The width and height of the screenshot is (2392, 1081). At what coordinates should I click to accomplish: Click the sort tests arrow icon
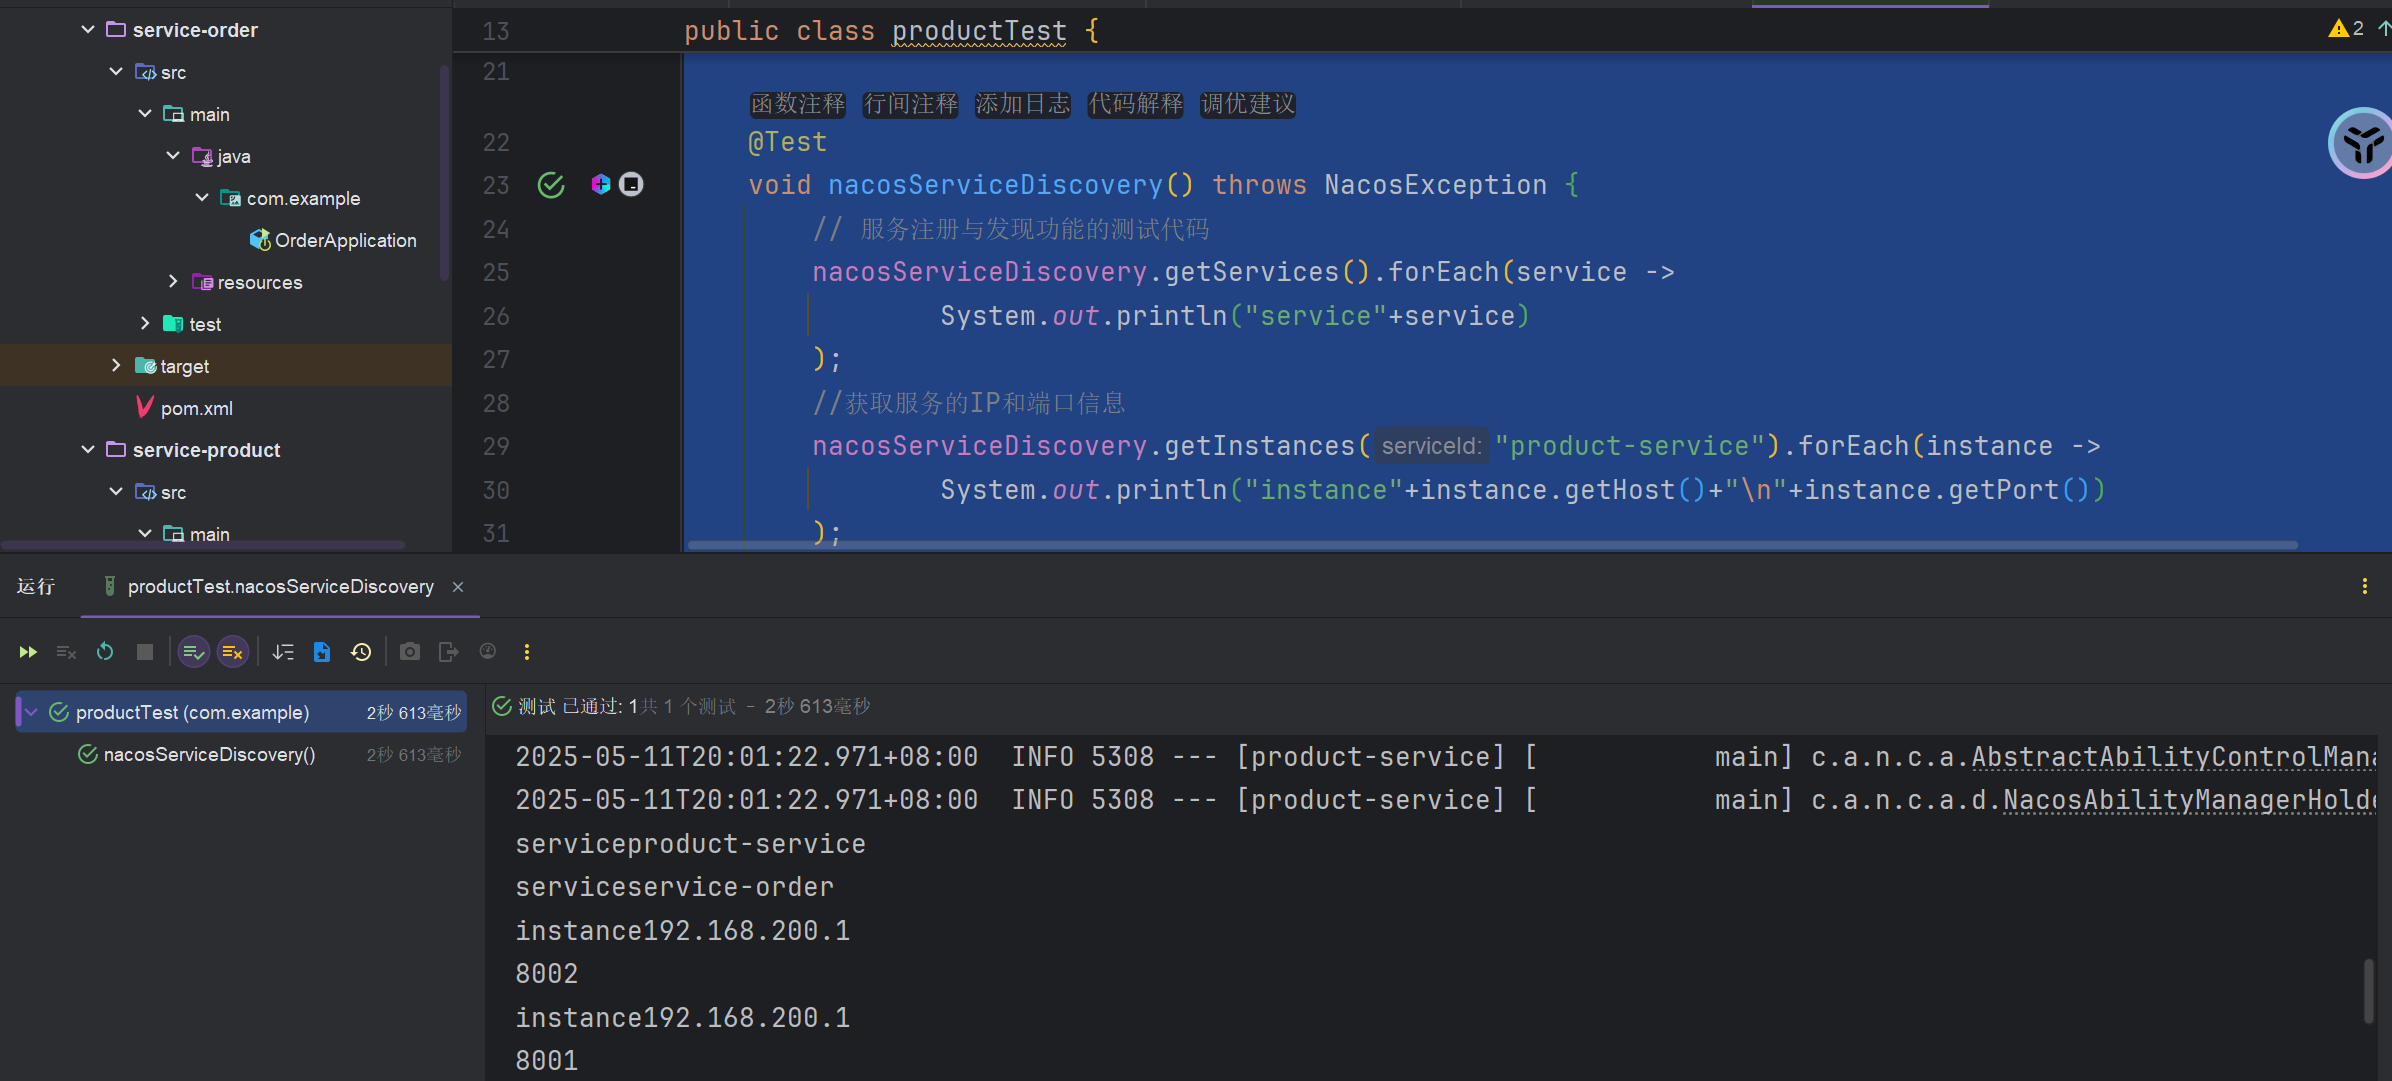pyautogui.click(x=283, y=652)
